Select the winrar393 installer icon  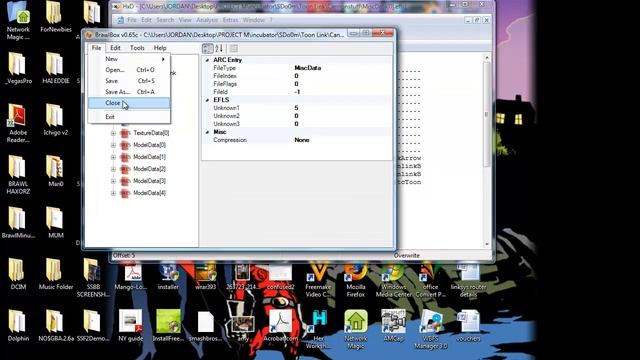tap(205, 276)
